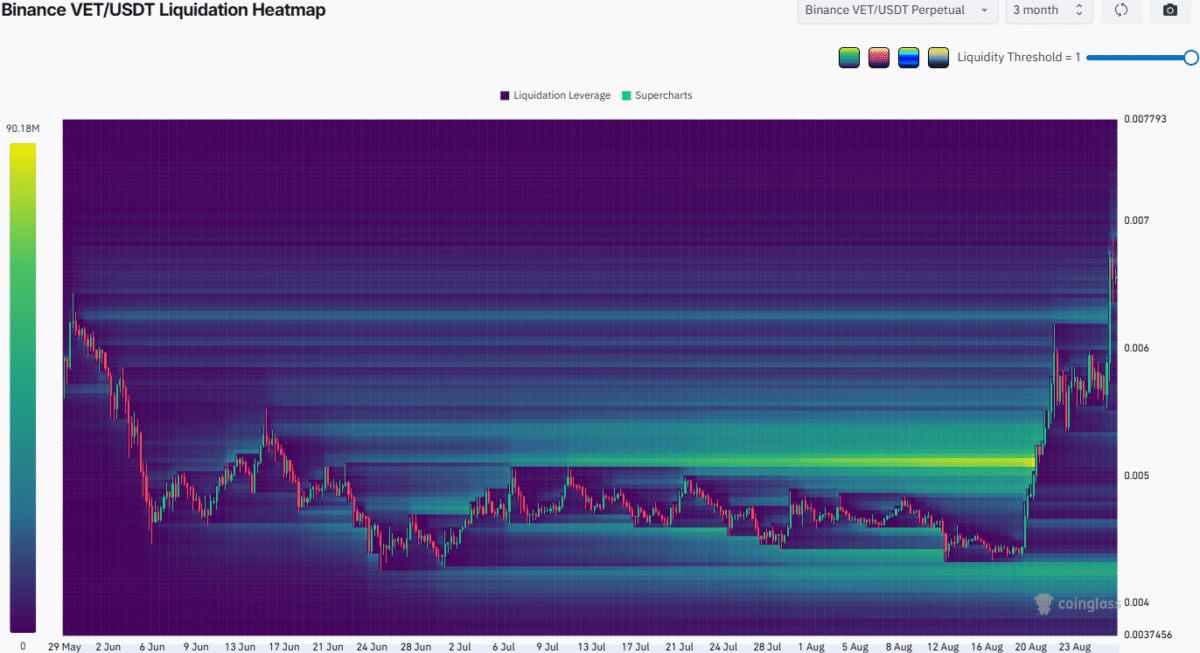Screen dimensions: 1200x653
Task: Click the bright yellow liquidation band at 0.005
Action: point(800,461)
